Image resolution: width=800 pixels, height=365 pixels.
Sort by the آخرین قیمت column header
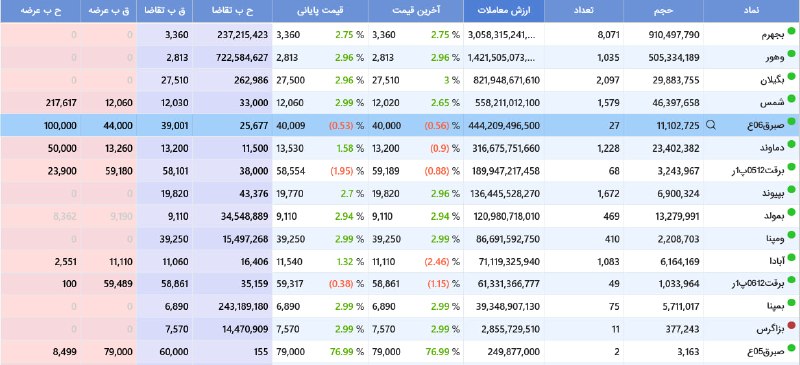point(416,11)
